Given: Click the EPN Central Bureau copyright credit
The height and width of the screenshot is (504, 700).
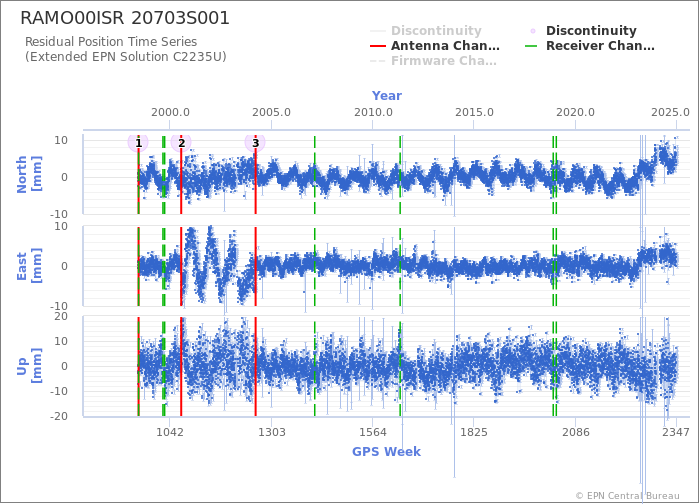Looking at the screenshot, I should [x=628, y=496].
